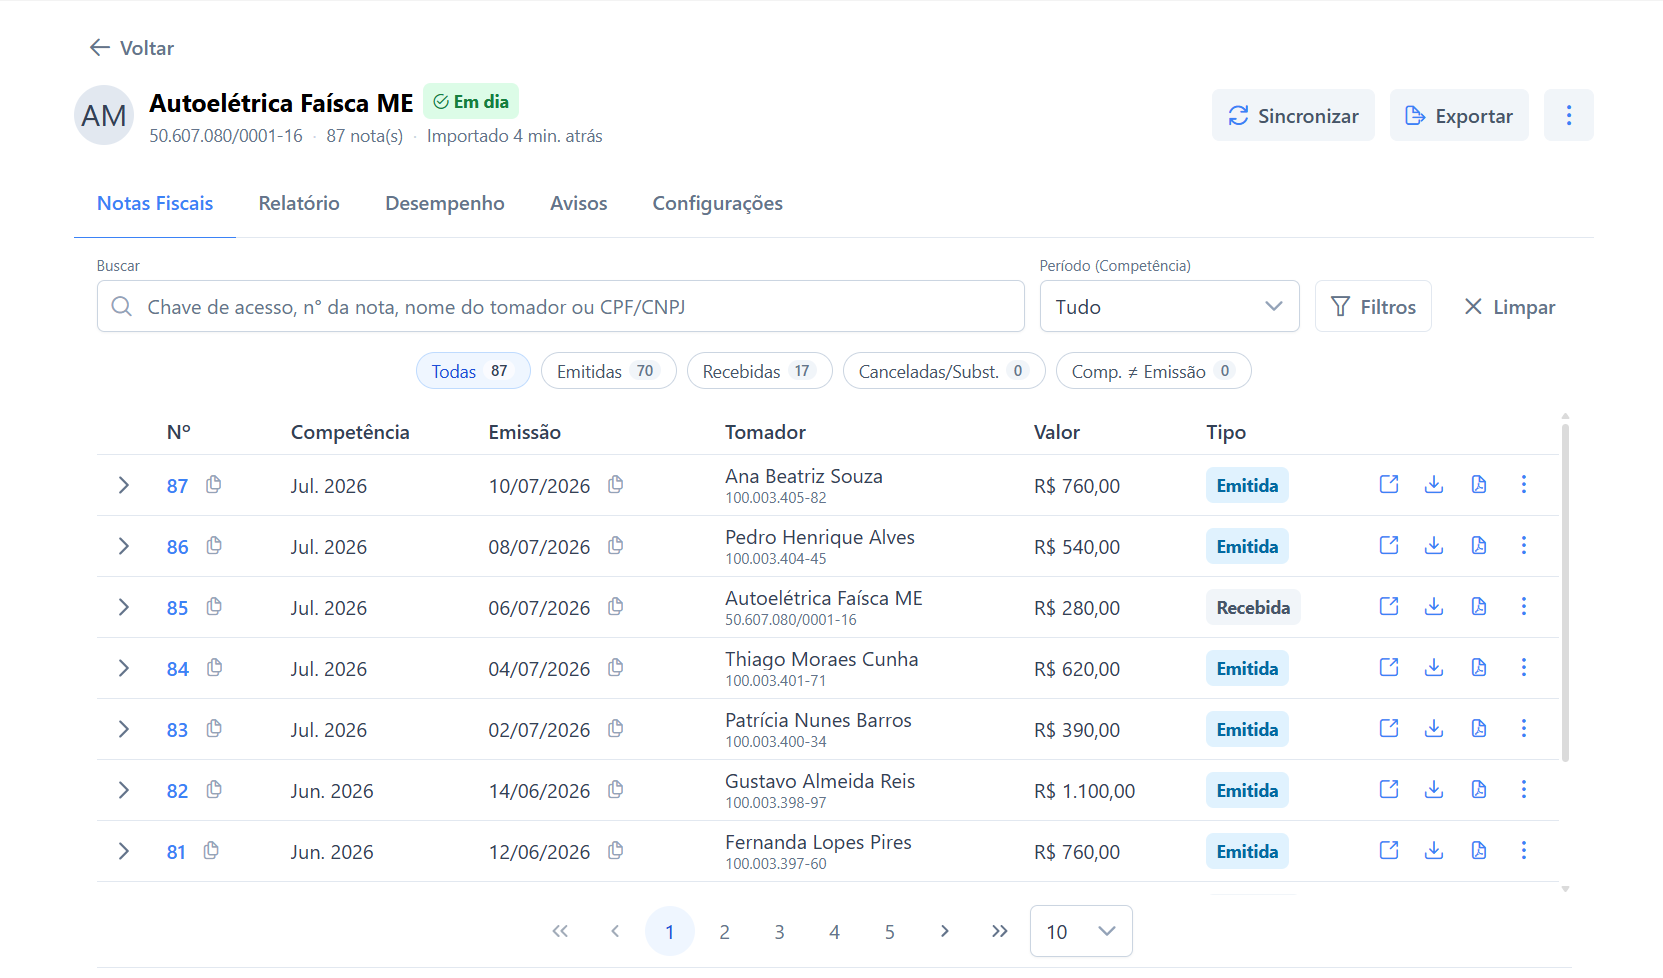Copy emission date 10/07/2026

(616, 485)
